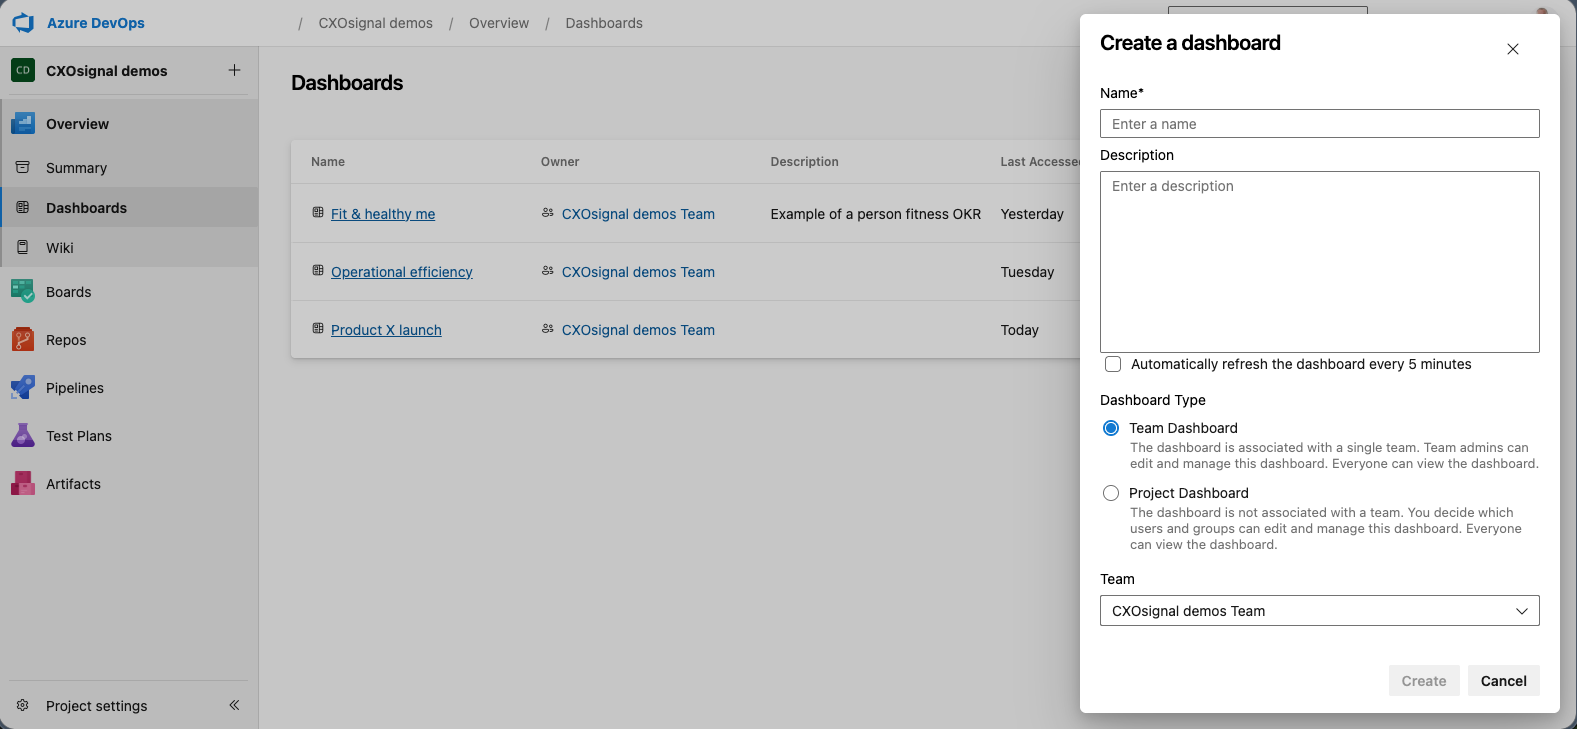Click the Overview icon in sidebar
This screenshot has height=729, width=1577.
click(x=23, y=124)
